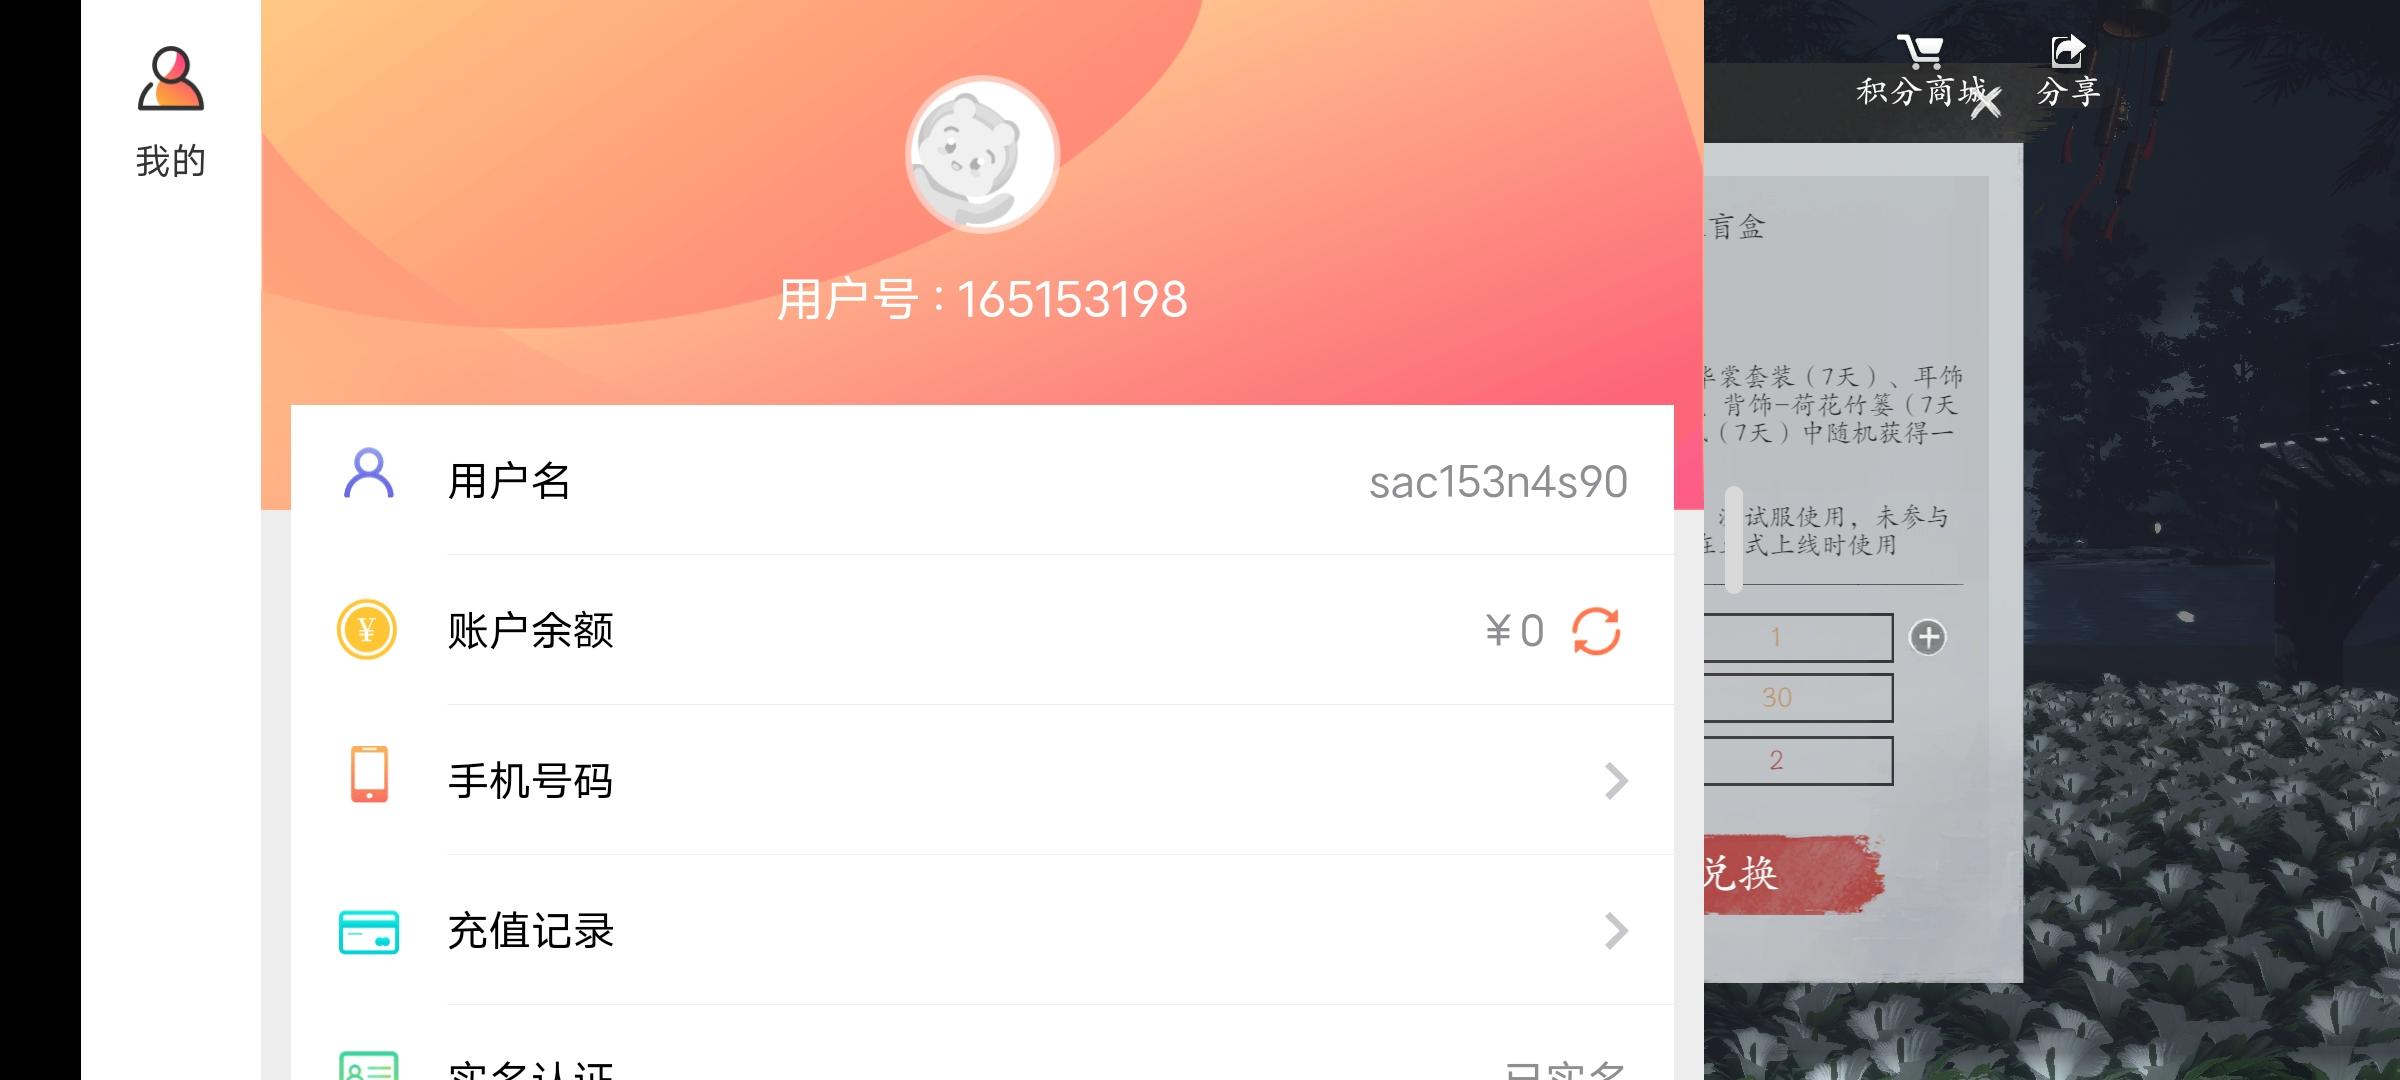This screenshot has width=2400, height=1080.
Task: Click the orange phone icon
Action: tap(369, 774)
